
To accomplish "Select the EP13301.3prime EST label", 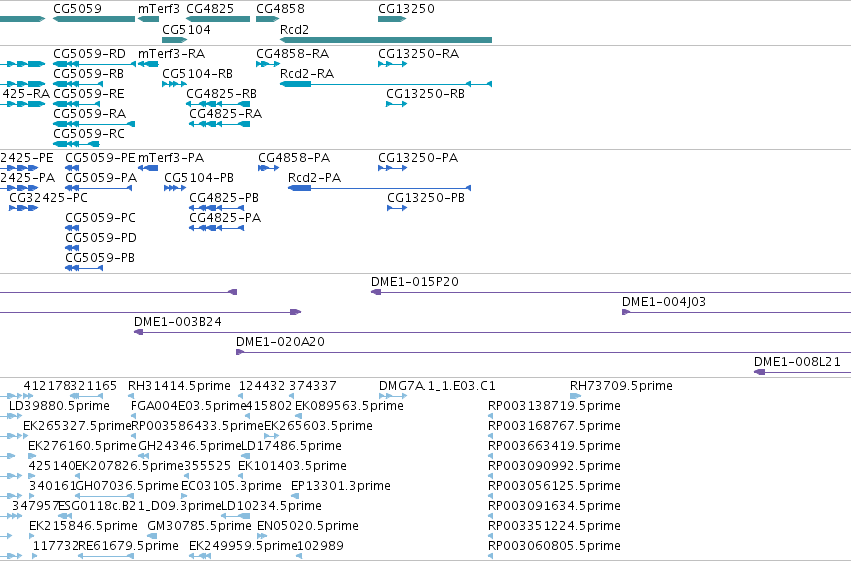I will tap(341, 487).
